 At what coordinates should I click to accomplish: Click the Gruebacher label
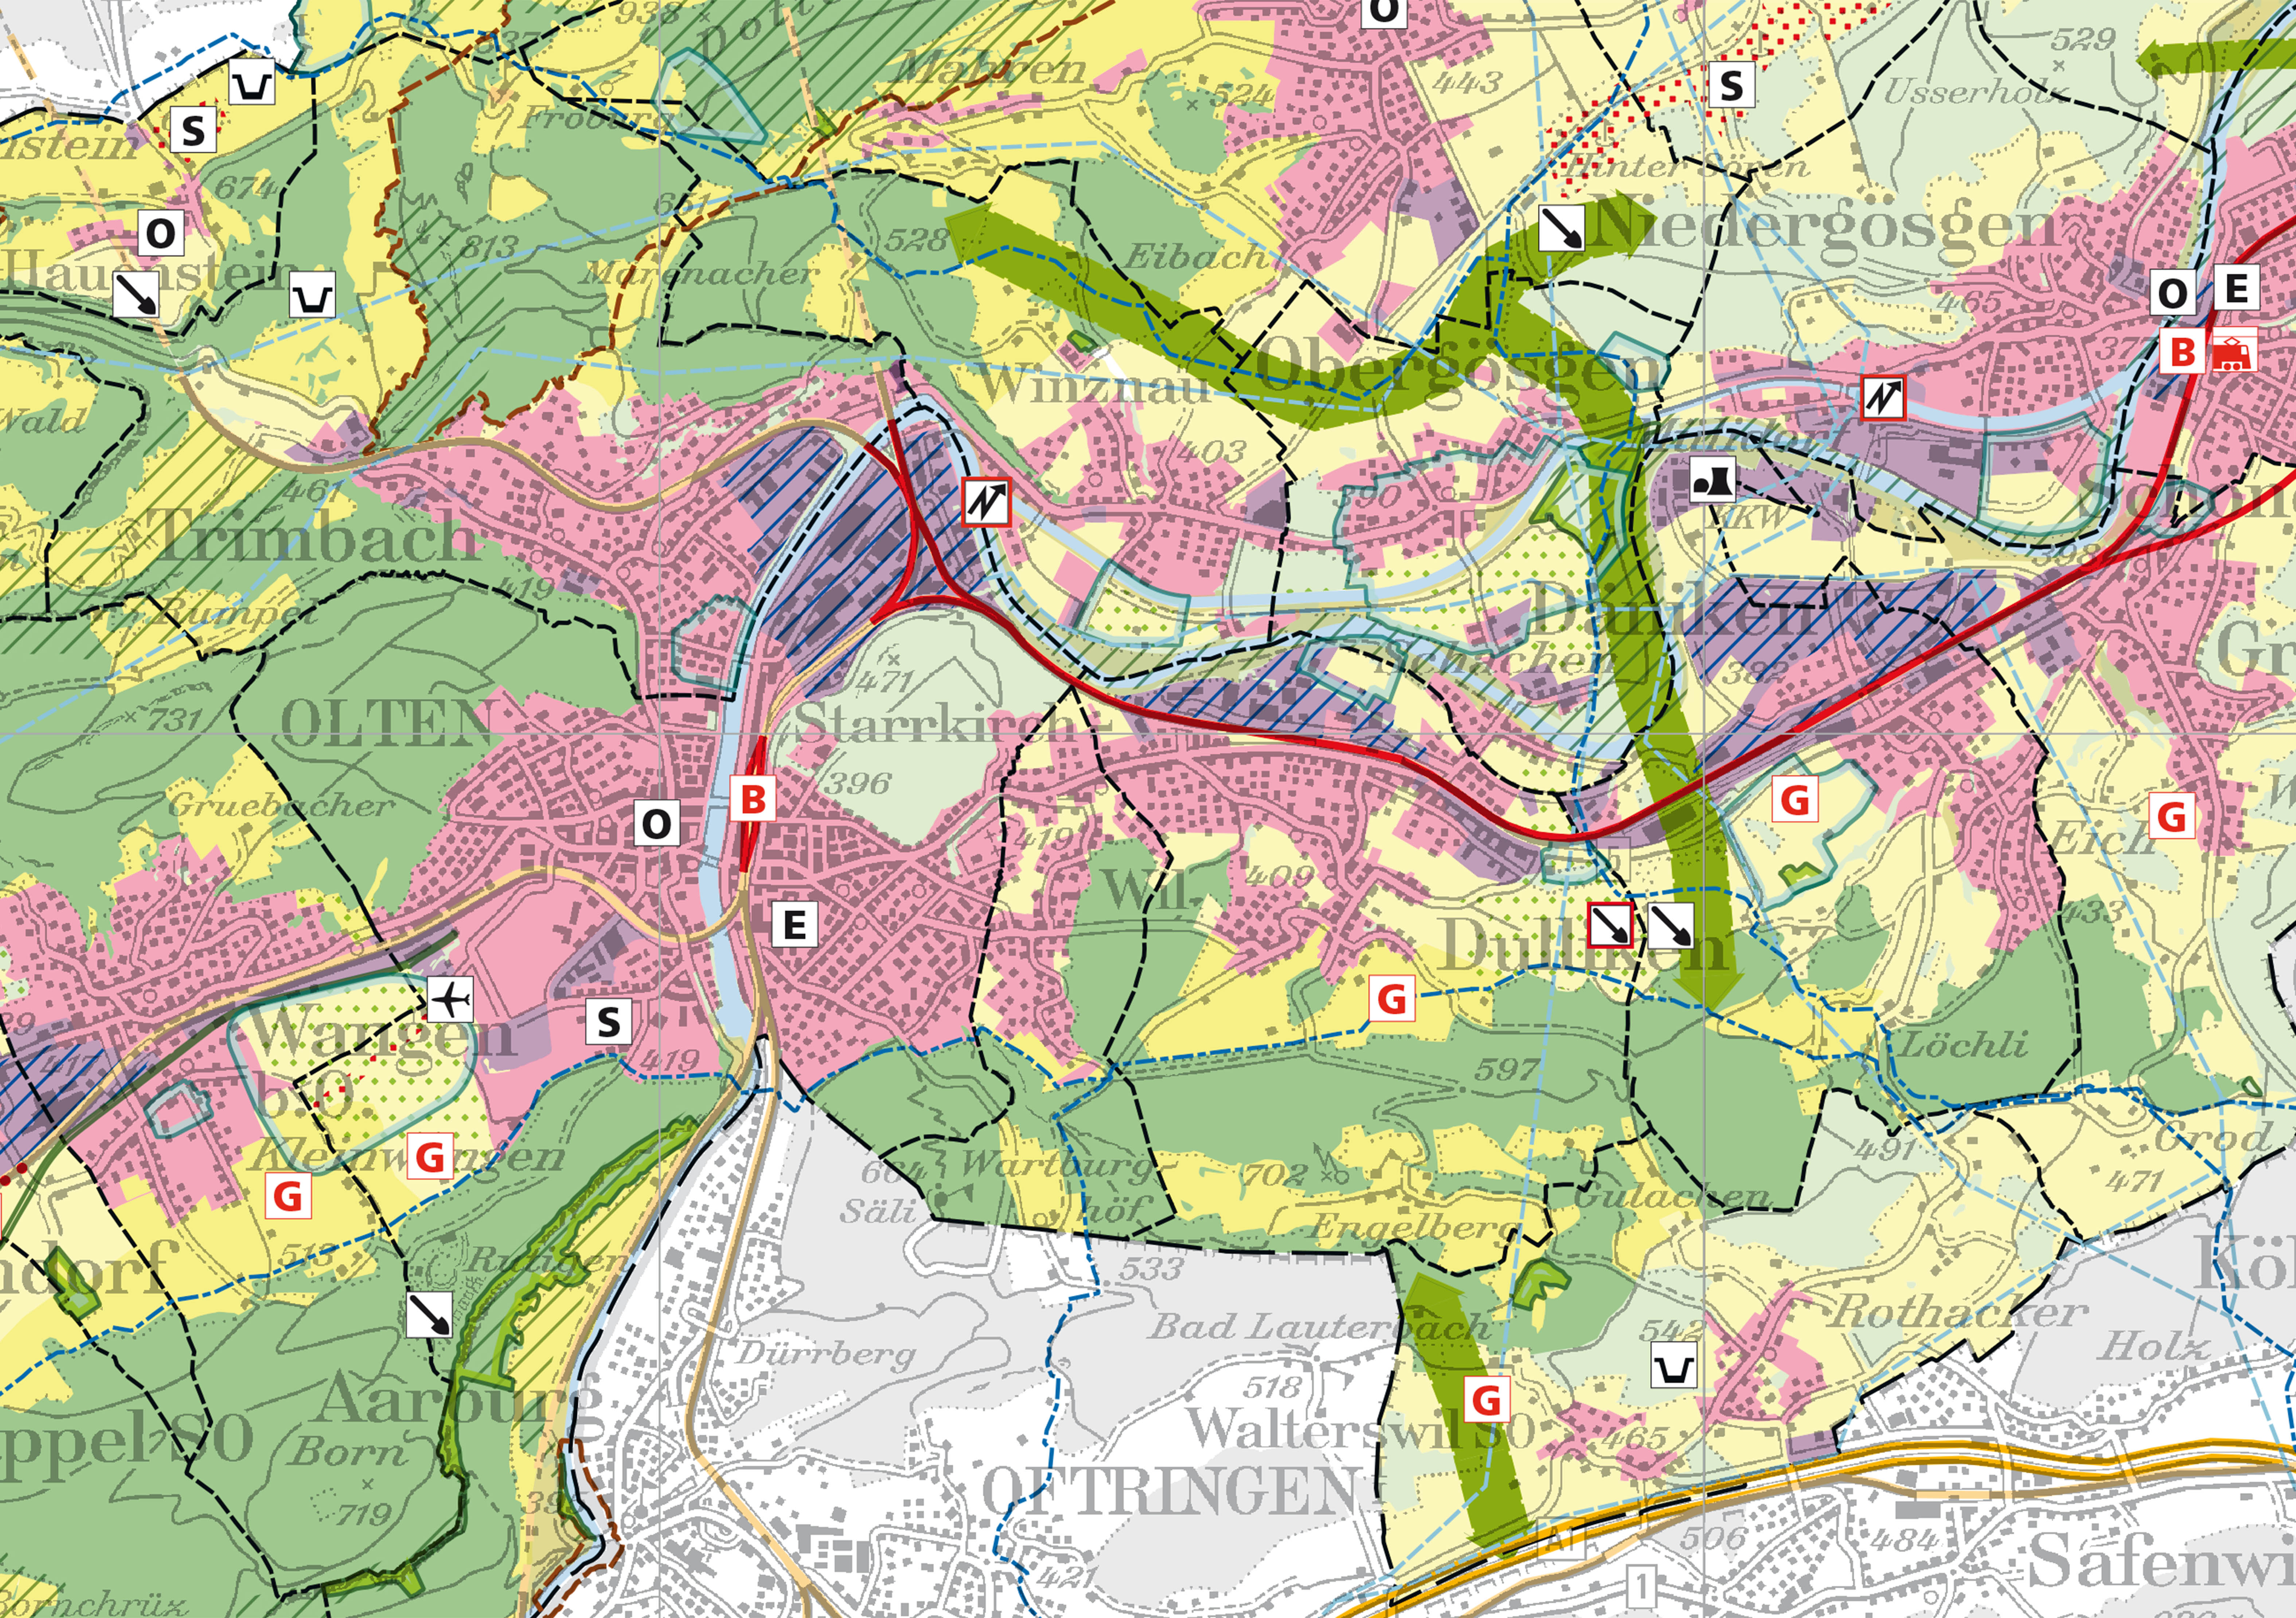click(x=282, y=805)
